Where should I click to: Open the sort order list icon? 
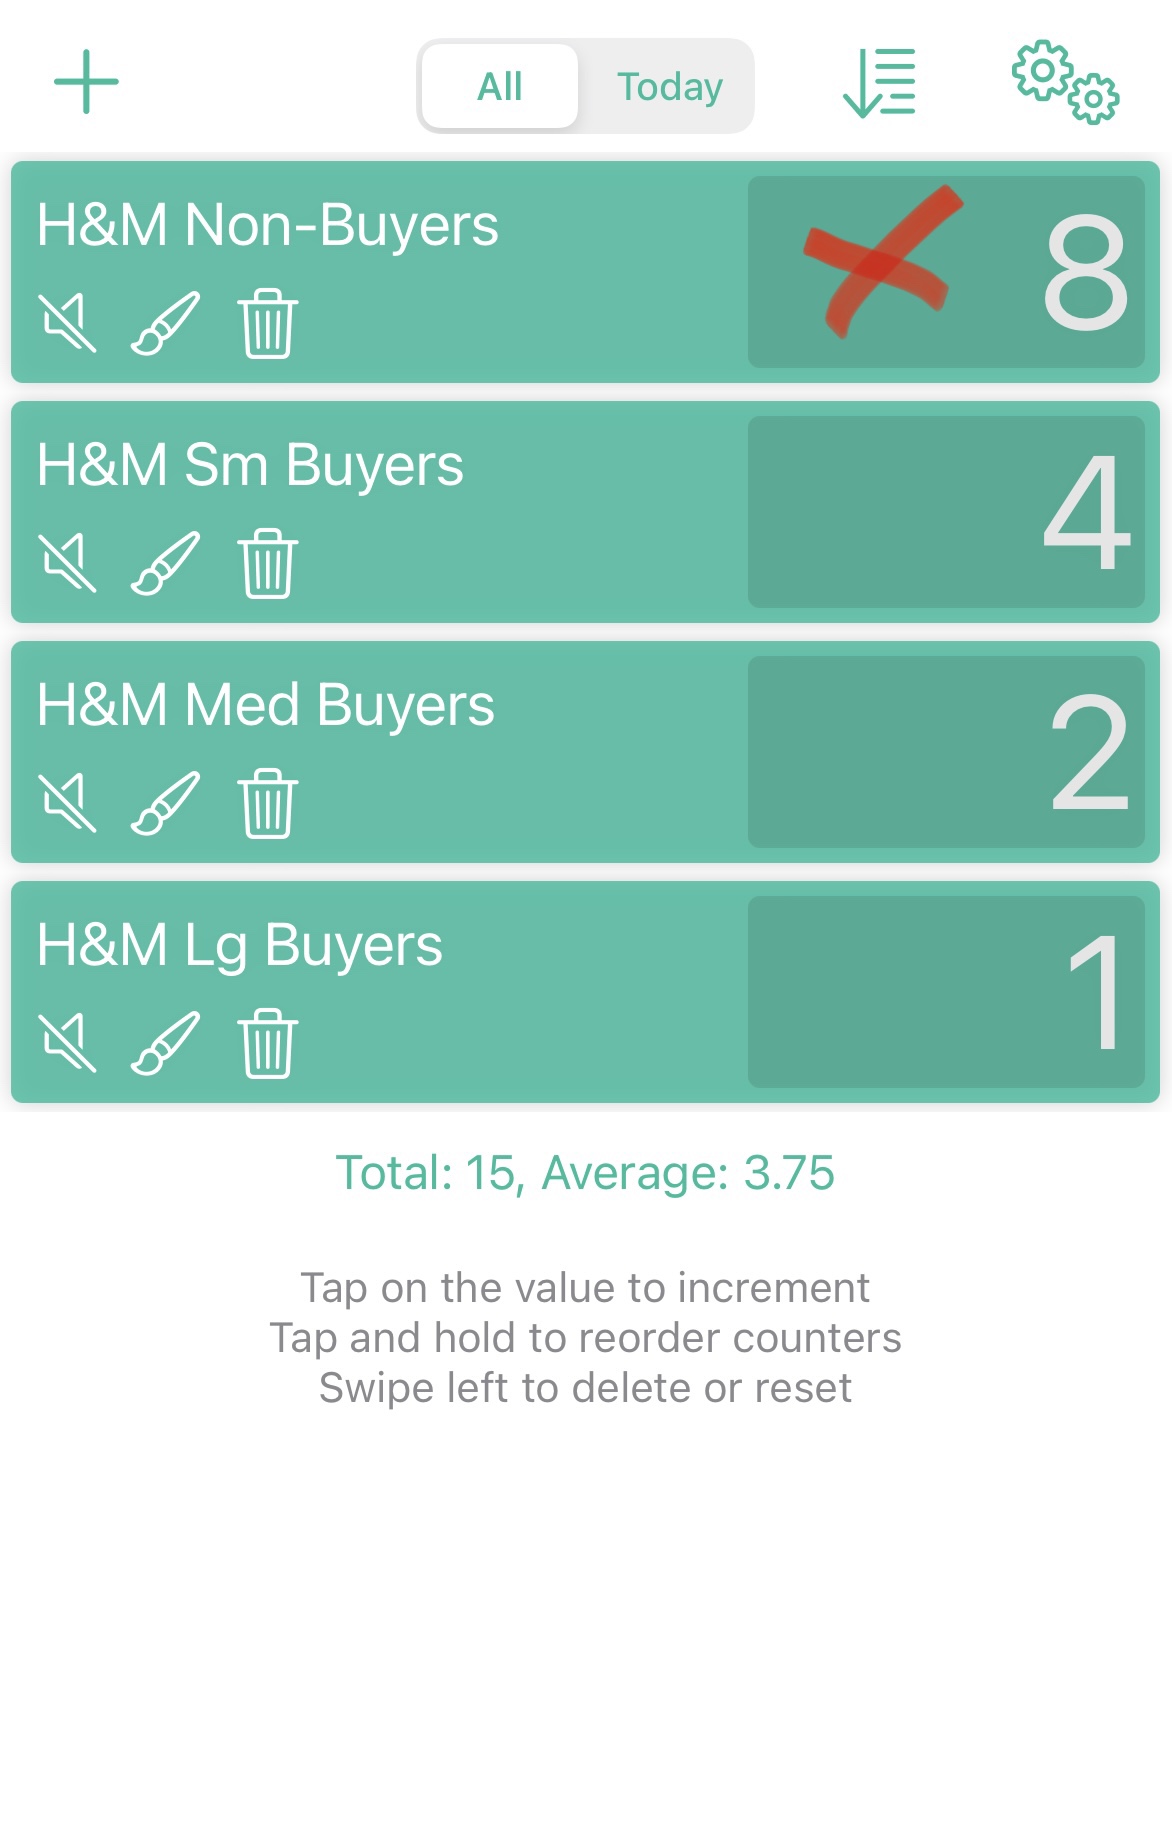(x=879, y=83)
